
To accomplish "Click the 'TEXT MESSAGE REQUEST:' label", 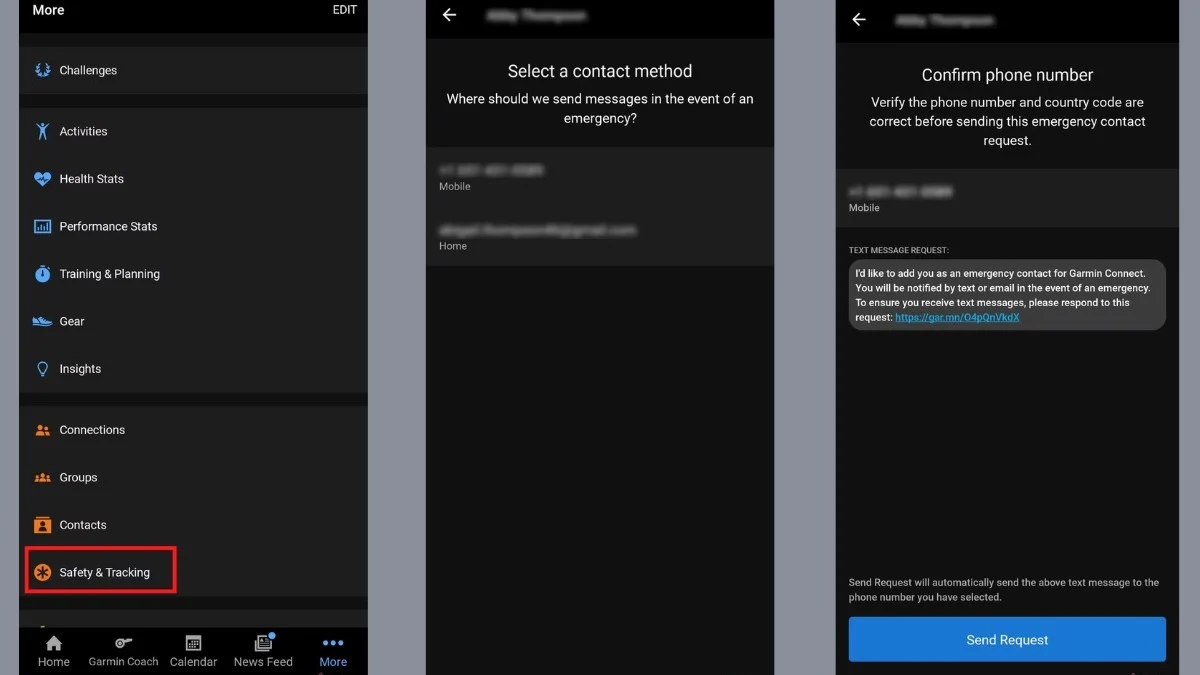I will click(x=899, y=250).
